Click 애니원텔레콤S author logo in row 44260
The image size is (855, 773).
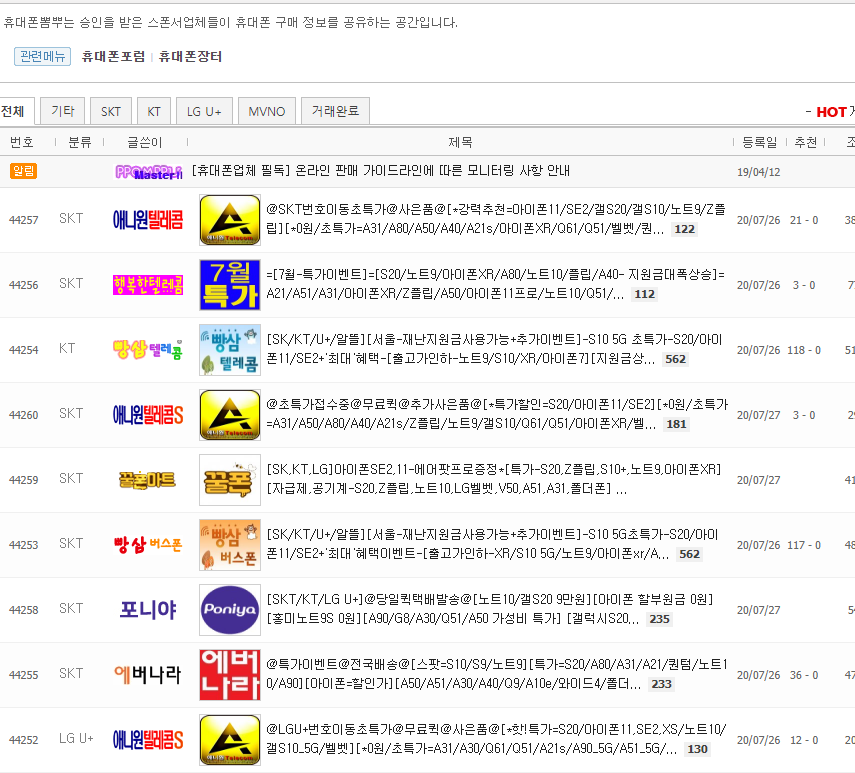148,415
